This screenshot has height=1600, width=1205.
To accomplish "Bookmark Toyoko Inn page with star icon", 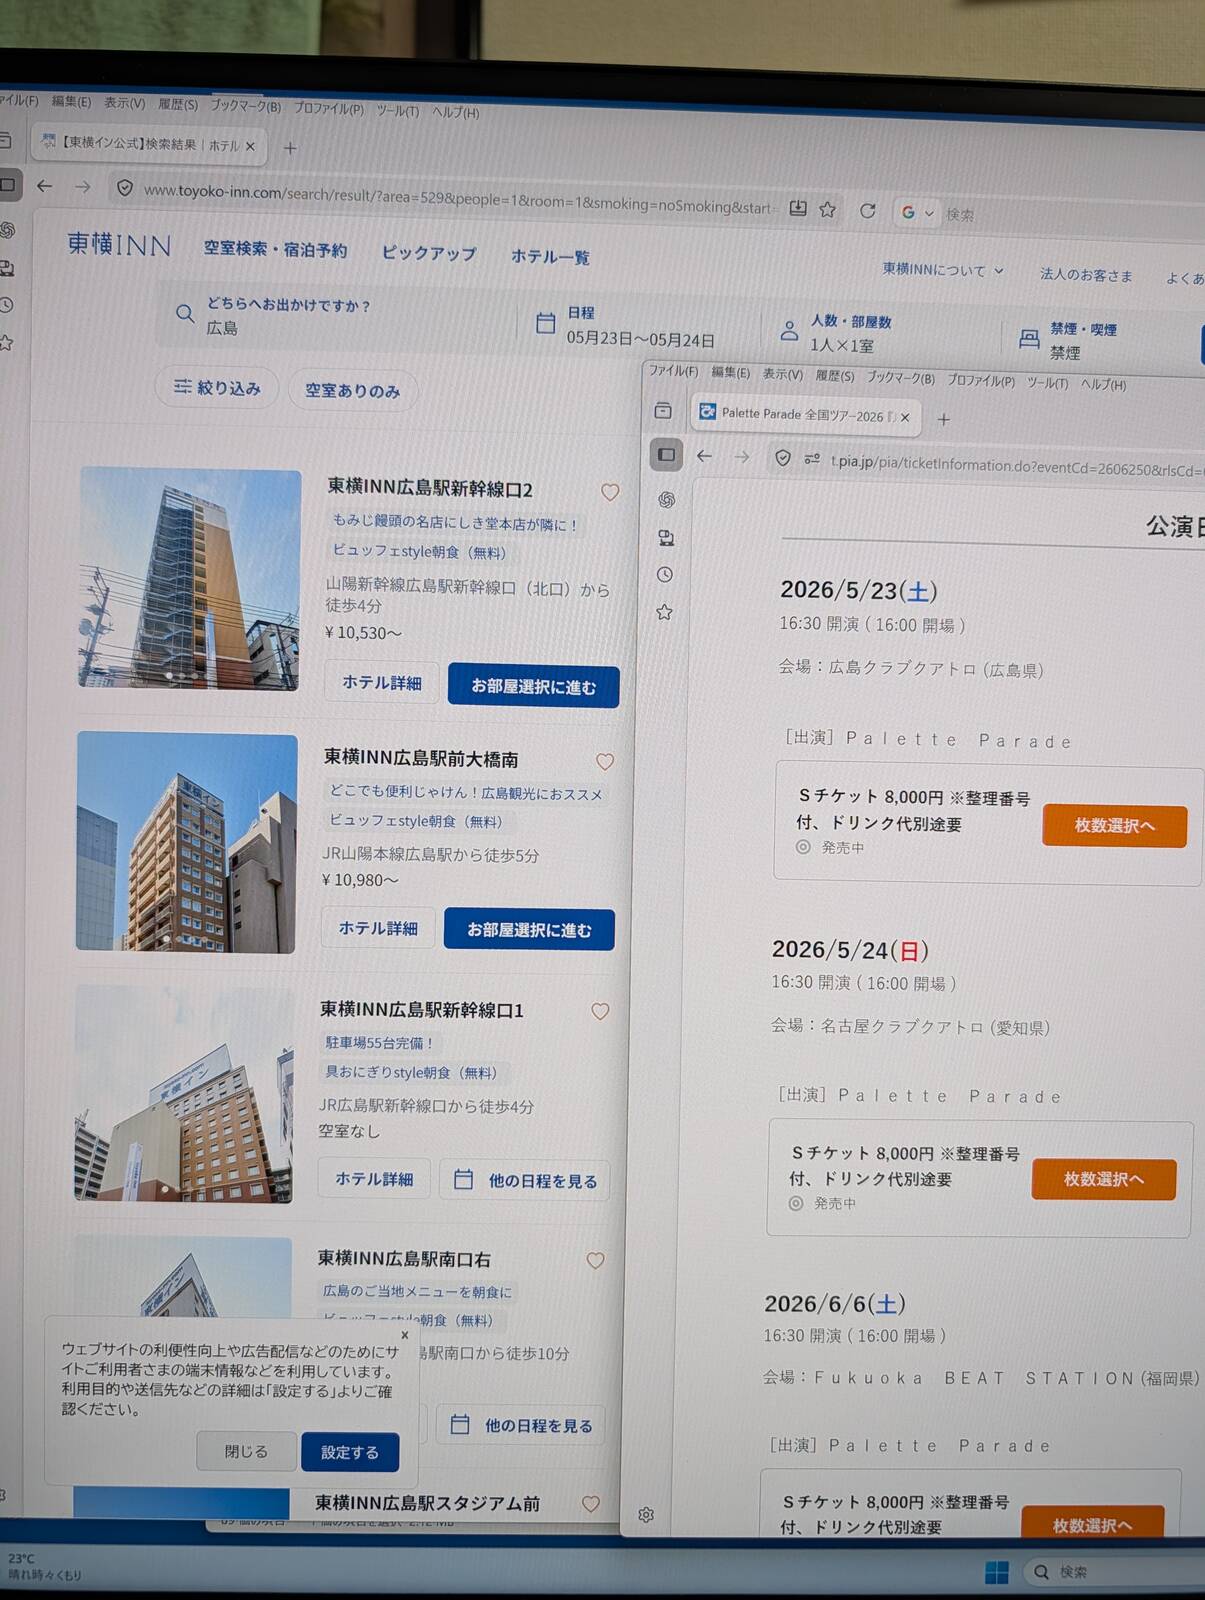I will coord(828,209).
